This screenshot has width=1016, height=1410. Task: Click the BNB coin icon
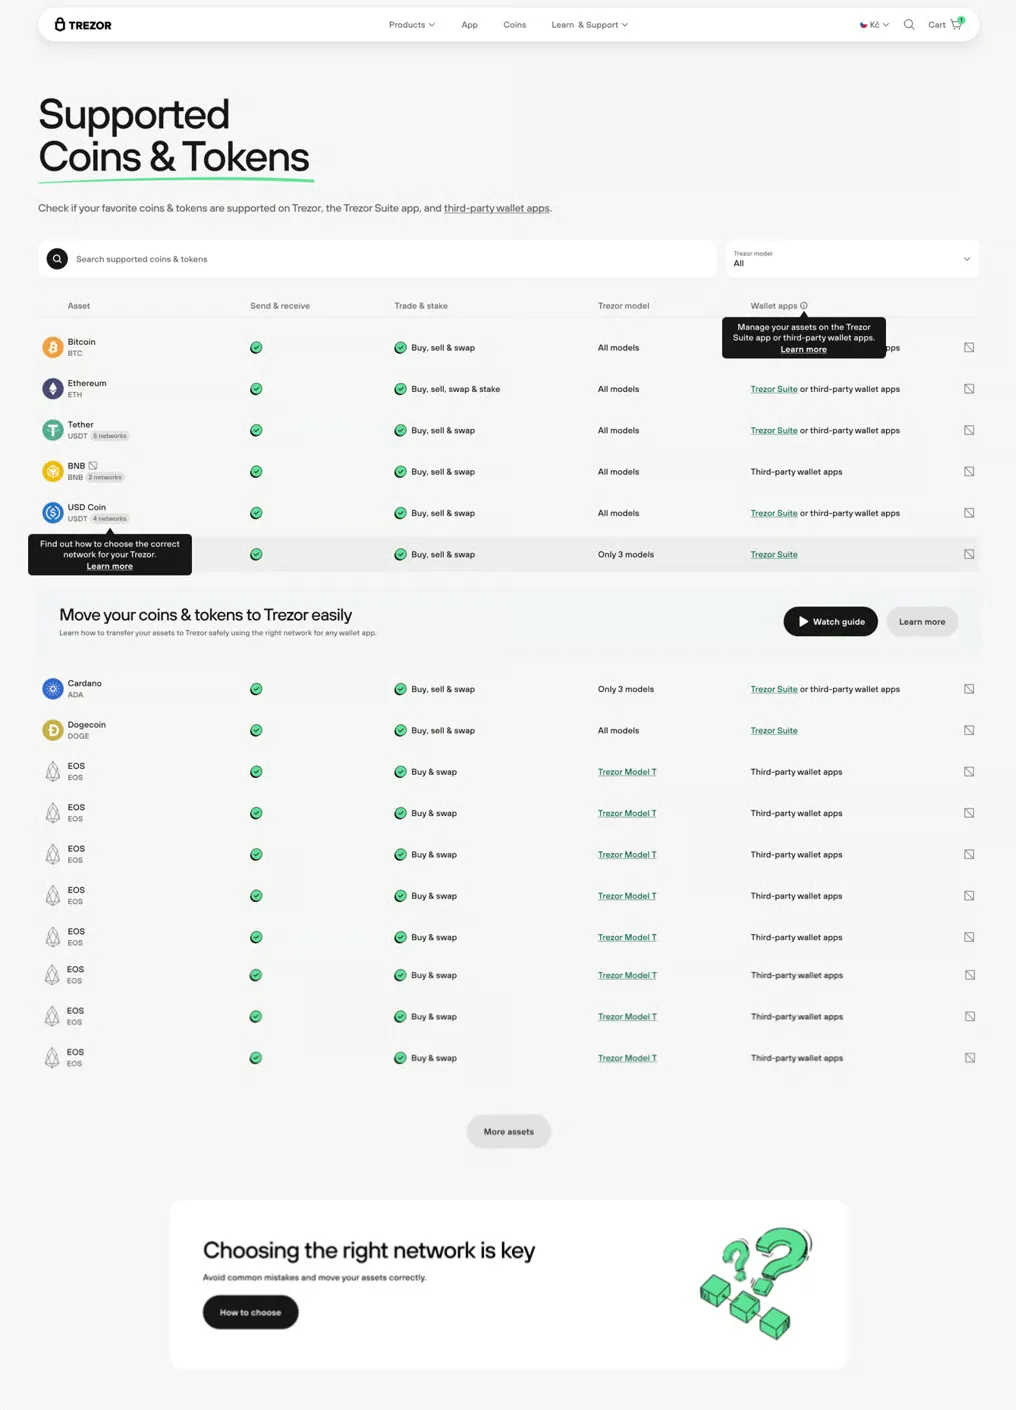click(x=53, y=472)
